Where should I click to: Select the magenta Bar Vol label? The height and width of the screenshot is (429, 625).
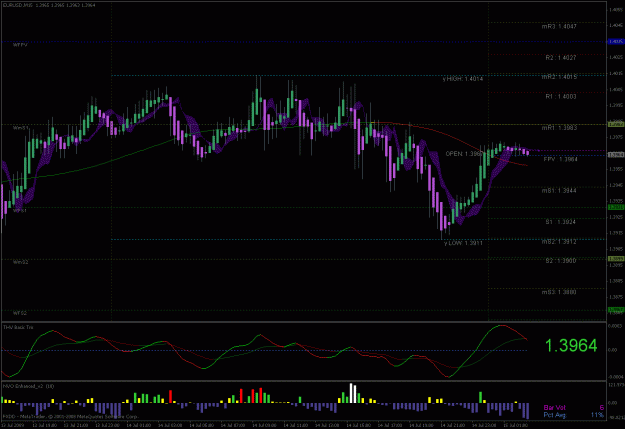pyautogui.click(x=554, y=407)
